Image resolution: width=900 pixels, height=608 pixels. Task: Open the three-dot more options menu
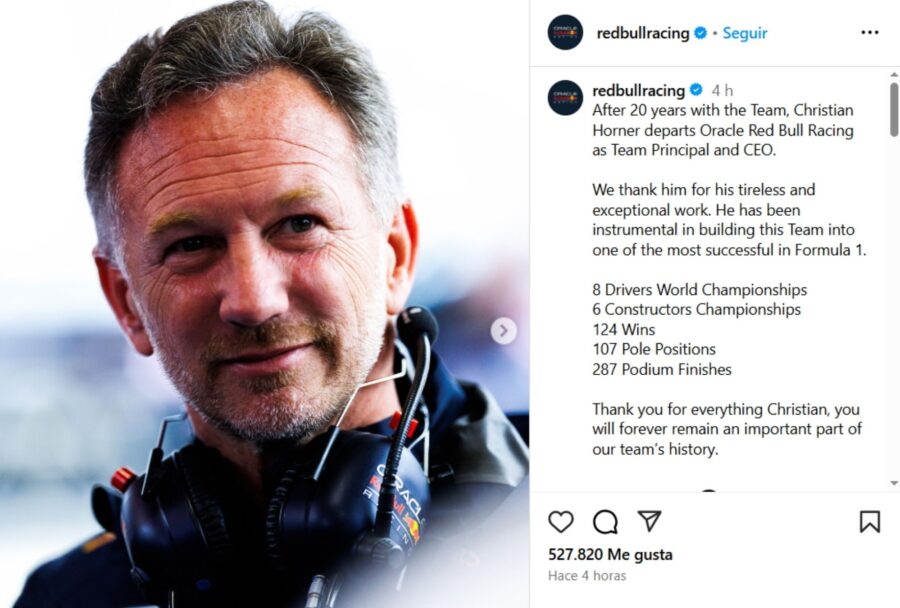tap(870, 33)
